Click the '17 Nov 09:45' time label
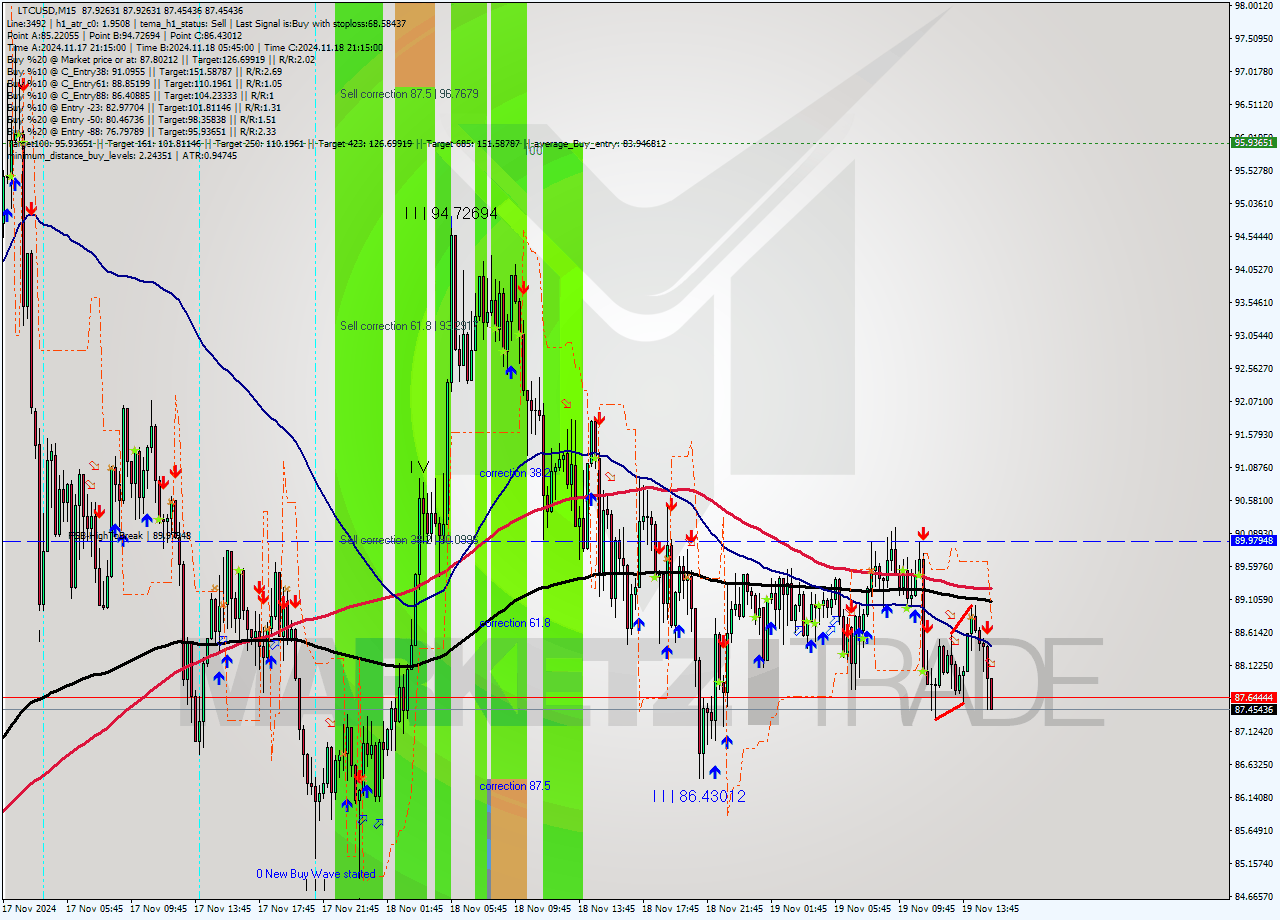Image resolution: width=1280 pixels, height=920 pixels. click(158, 909)
